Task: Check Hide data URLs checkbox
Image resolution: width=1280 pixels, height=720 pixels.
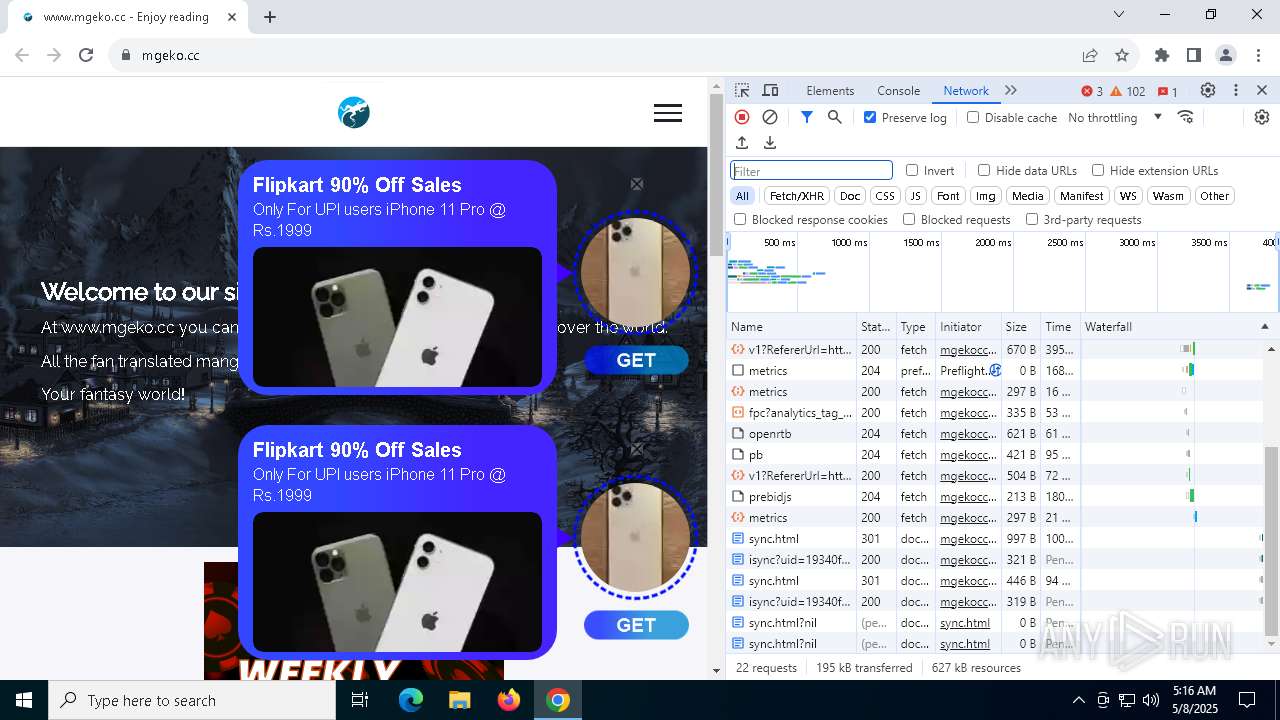Action: point(984,170)
